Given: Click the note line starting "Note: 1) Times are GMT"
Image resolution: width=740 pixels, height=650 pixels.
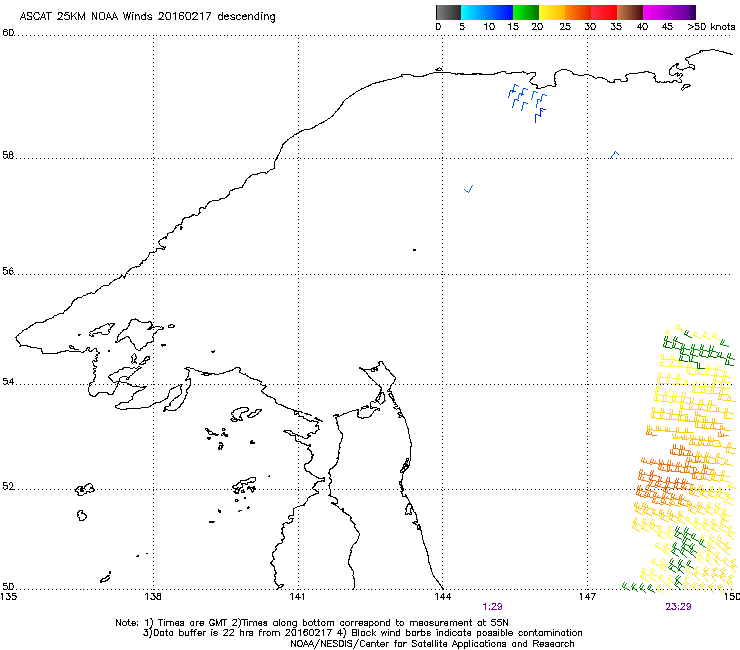Looking at the screenshot, I should (311, 623).
